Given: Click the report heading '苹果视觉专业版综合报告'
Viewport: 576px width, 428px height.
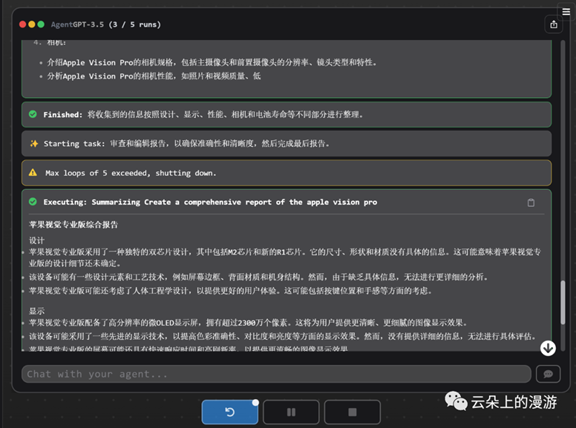Looking at the screenshot, I should [x=73, y=224].
